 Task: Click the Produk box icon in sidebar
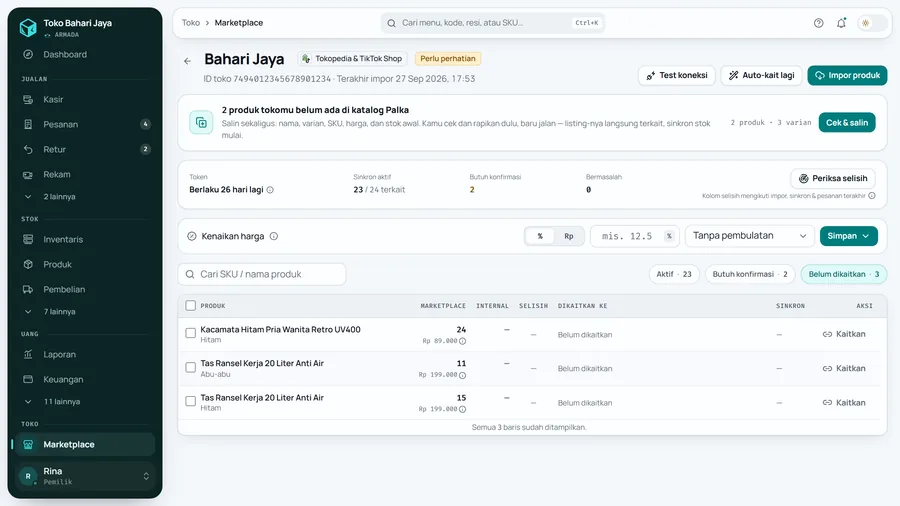tap(28, 264)
